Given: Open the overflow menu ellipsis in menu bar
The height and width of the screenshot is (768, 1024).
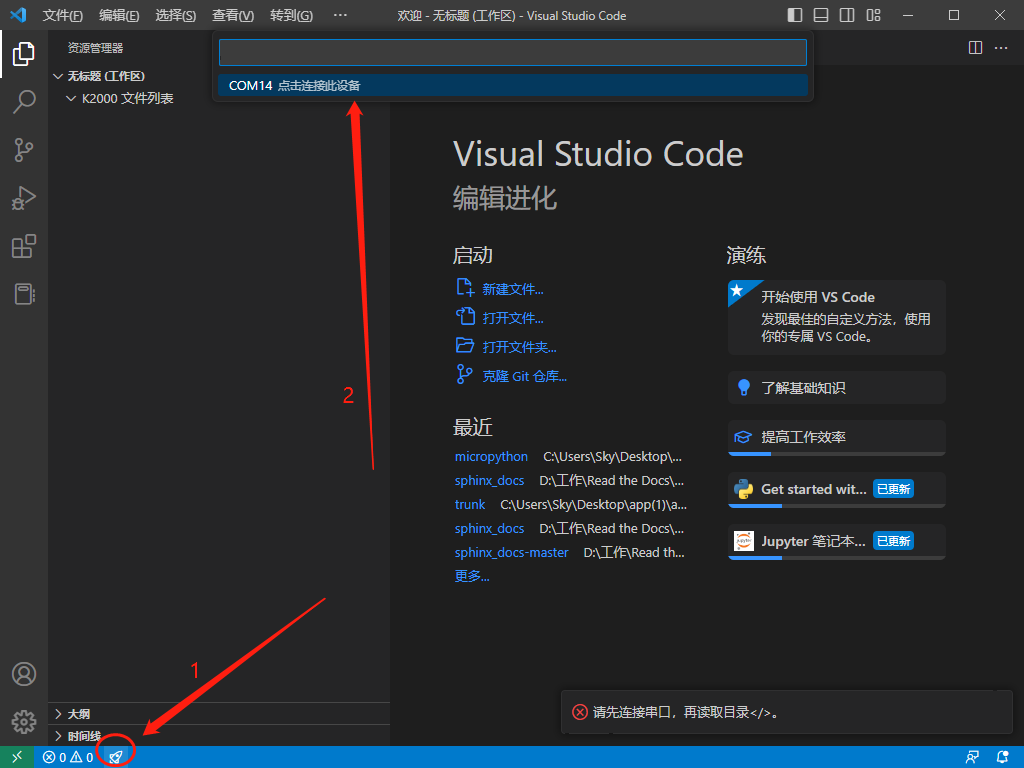Looking at the screenshot, I should point(340,15).
